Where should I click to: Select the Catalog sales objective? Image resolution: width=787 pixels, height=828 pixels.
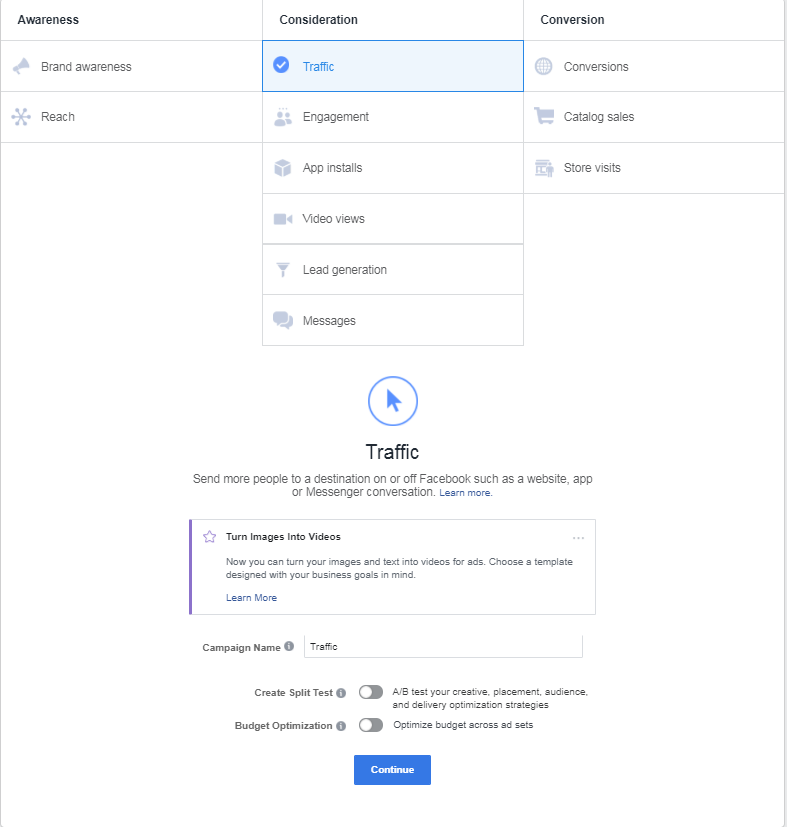[x=654, y=117]
